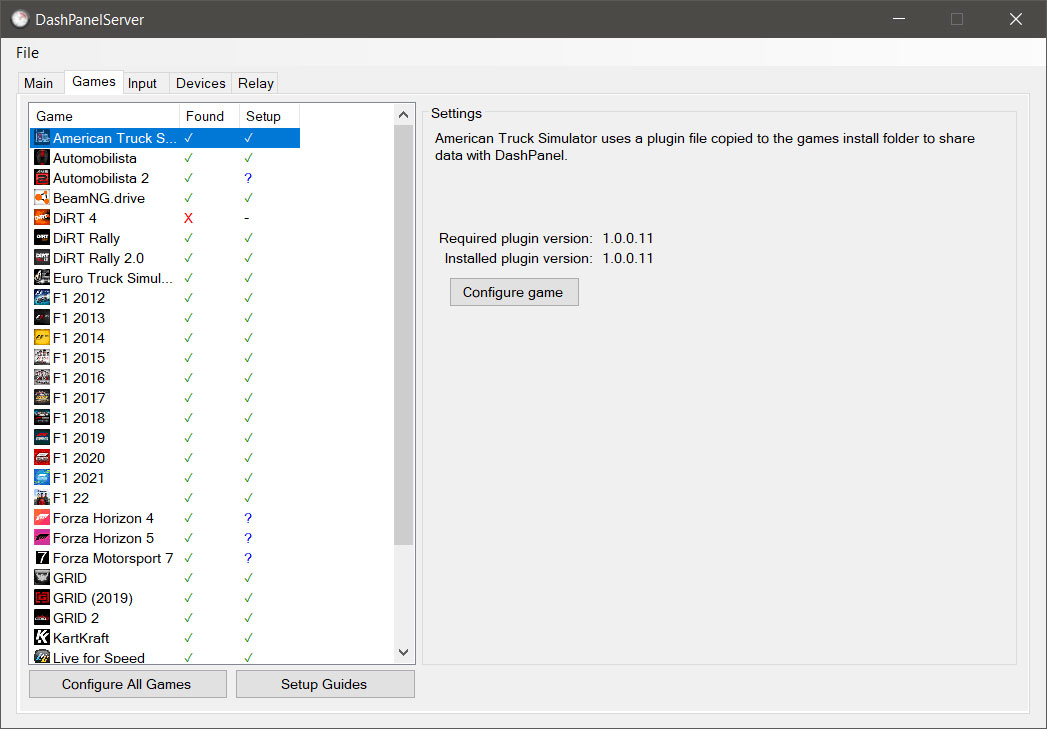Click the F1 2017 game icon
The height and width of the screenshot is (729, 1047).
tap(42, 398)
